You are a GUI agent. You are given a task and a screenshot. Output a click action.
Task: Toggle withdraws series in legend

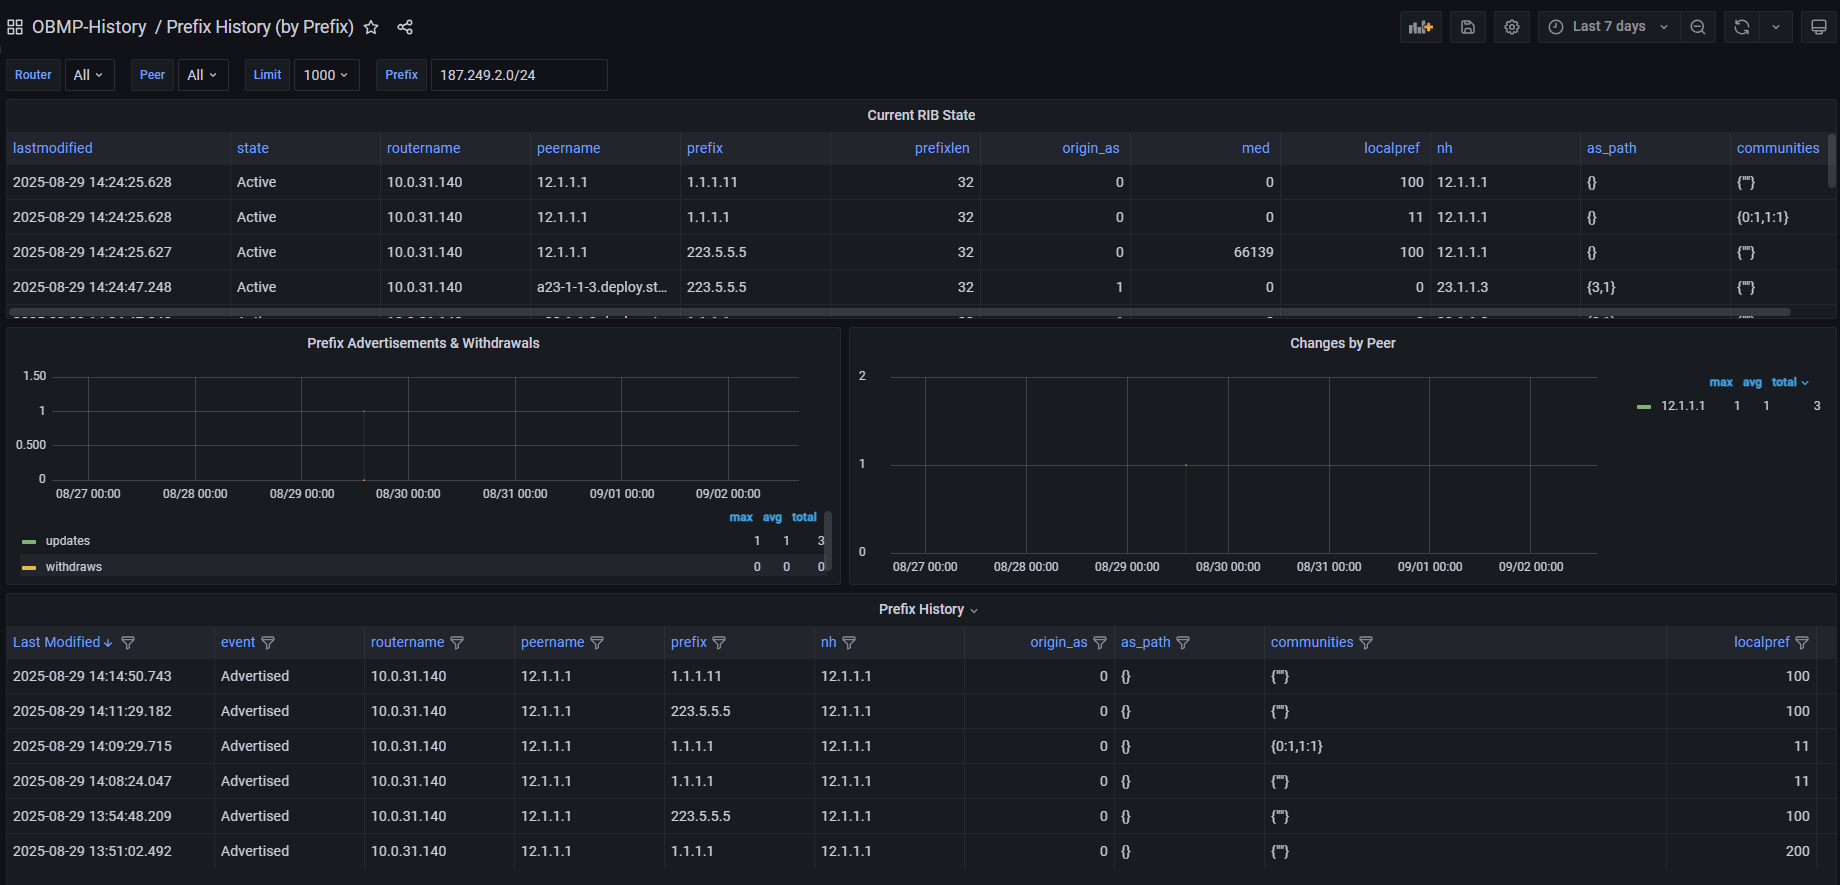click(x=73, y=567)
